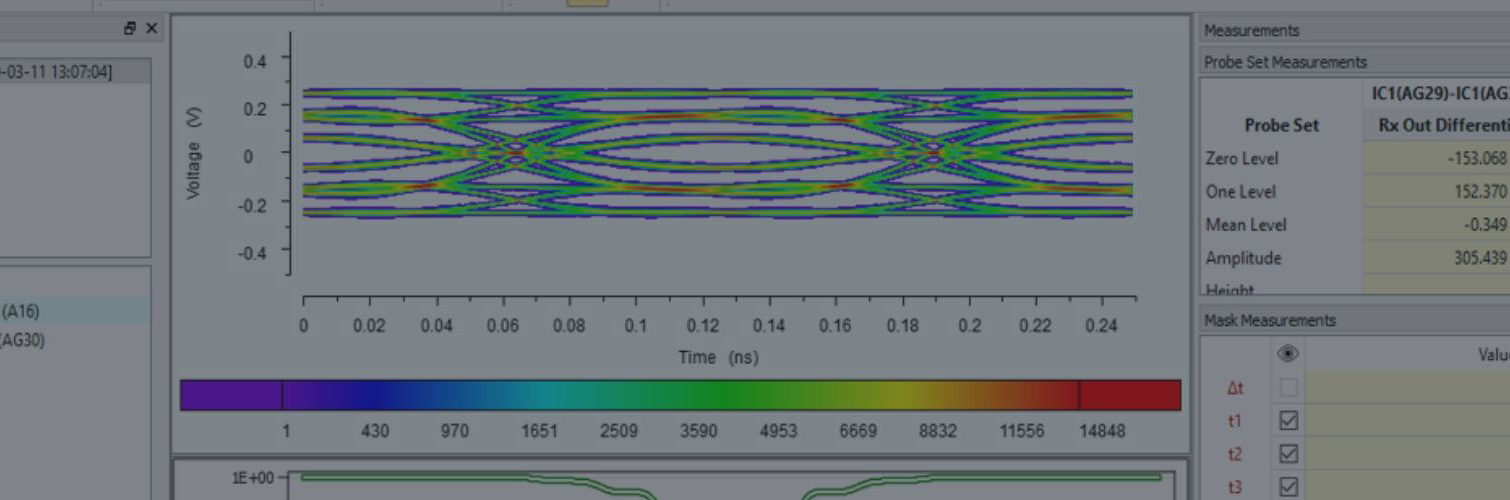
Task: Toggle the t2 mask measurement checkbox
Action: 1289,454
